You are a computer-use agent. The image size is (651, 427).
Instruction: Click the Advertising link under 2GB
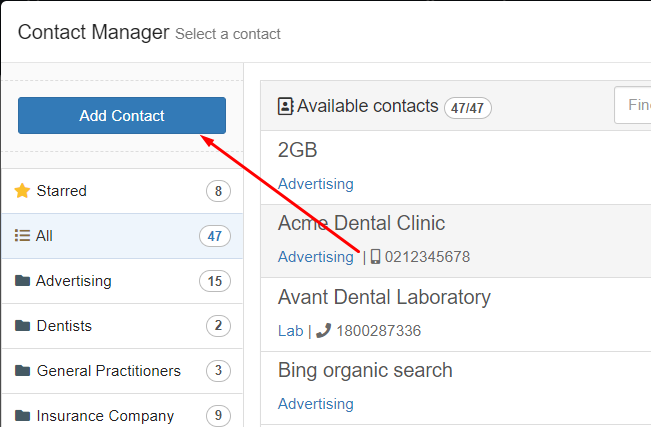click(x=316, y=184)
